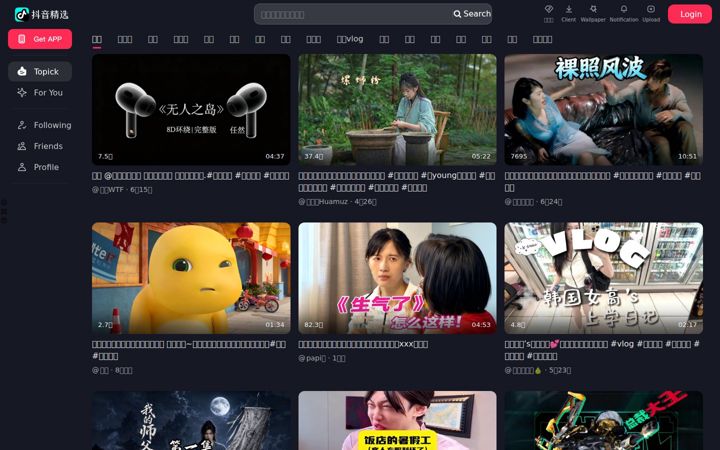Switch to the vlog category tab
Image resolution: width=720 pixels, height=450 pixels.
pyautogui.click(x=350, y=39)
